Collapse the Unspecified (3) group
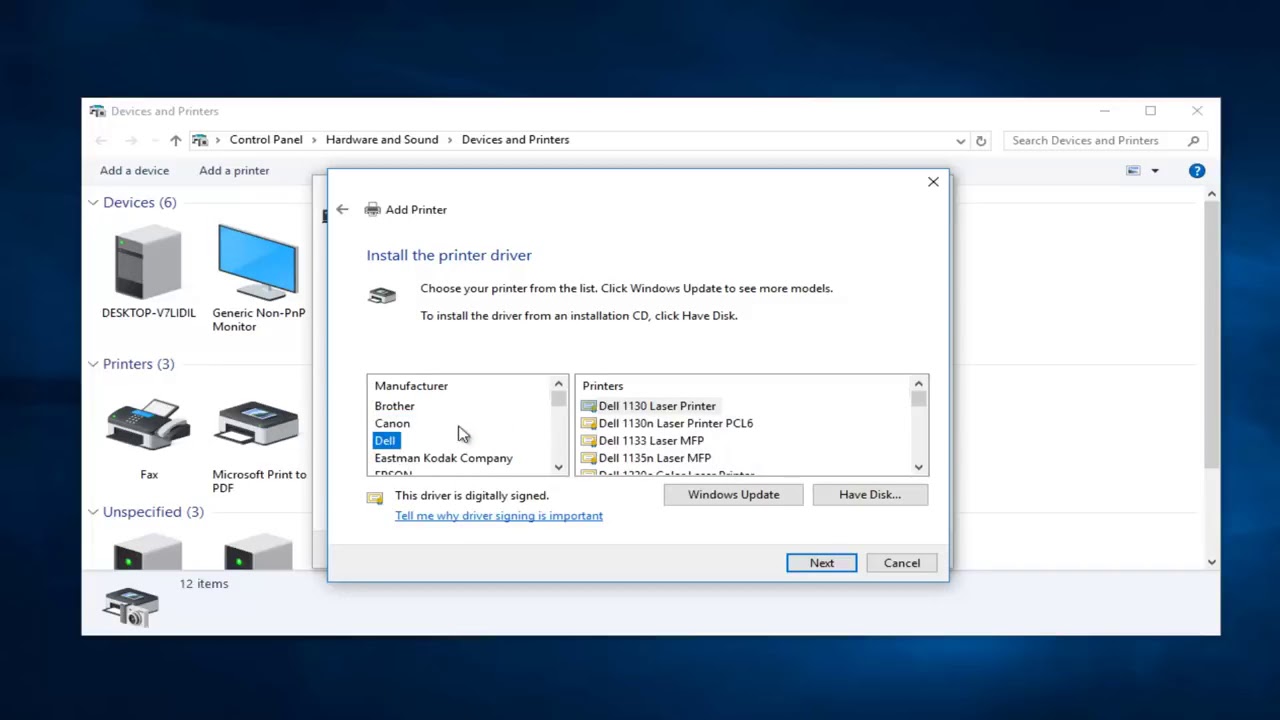This screenshot has height=720, width=1280. [x=93, y=512]
